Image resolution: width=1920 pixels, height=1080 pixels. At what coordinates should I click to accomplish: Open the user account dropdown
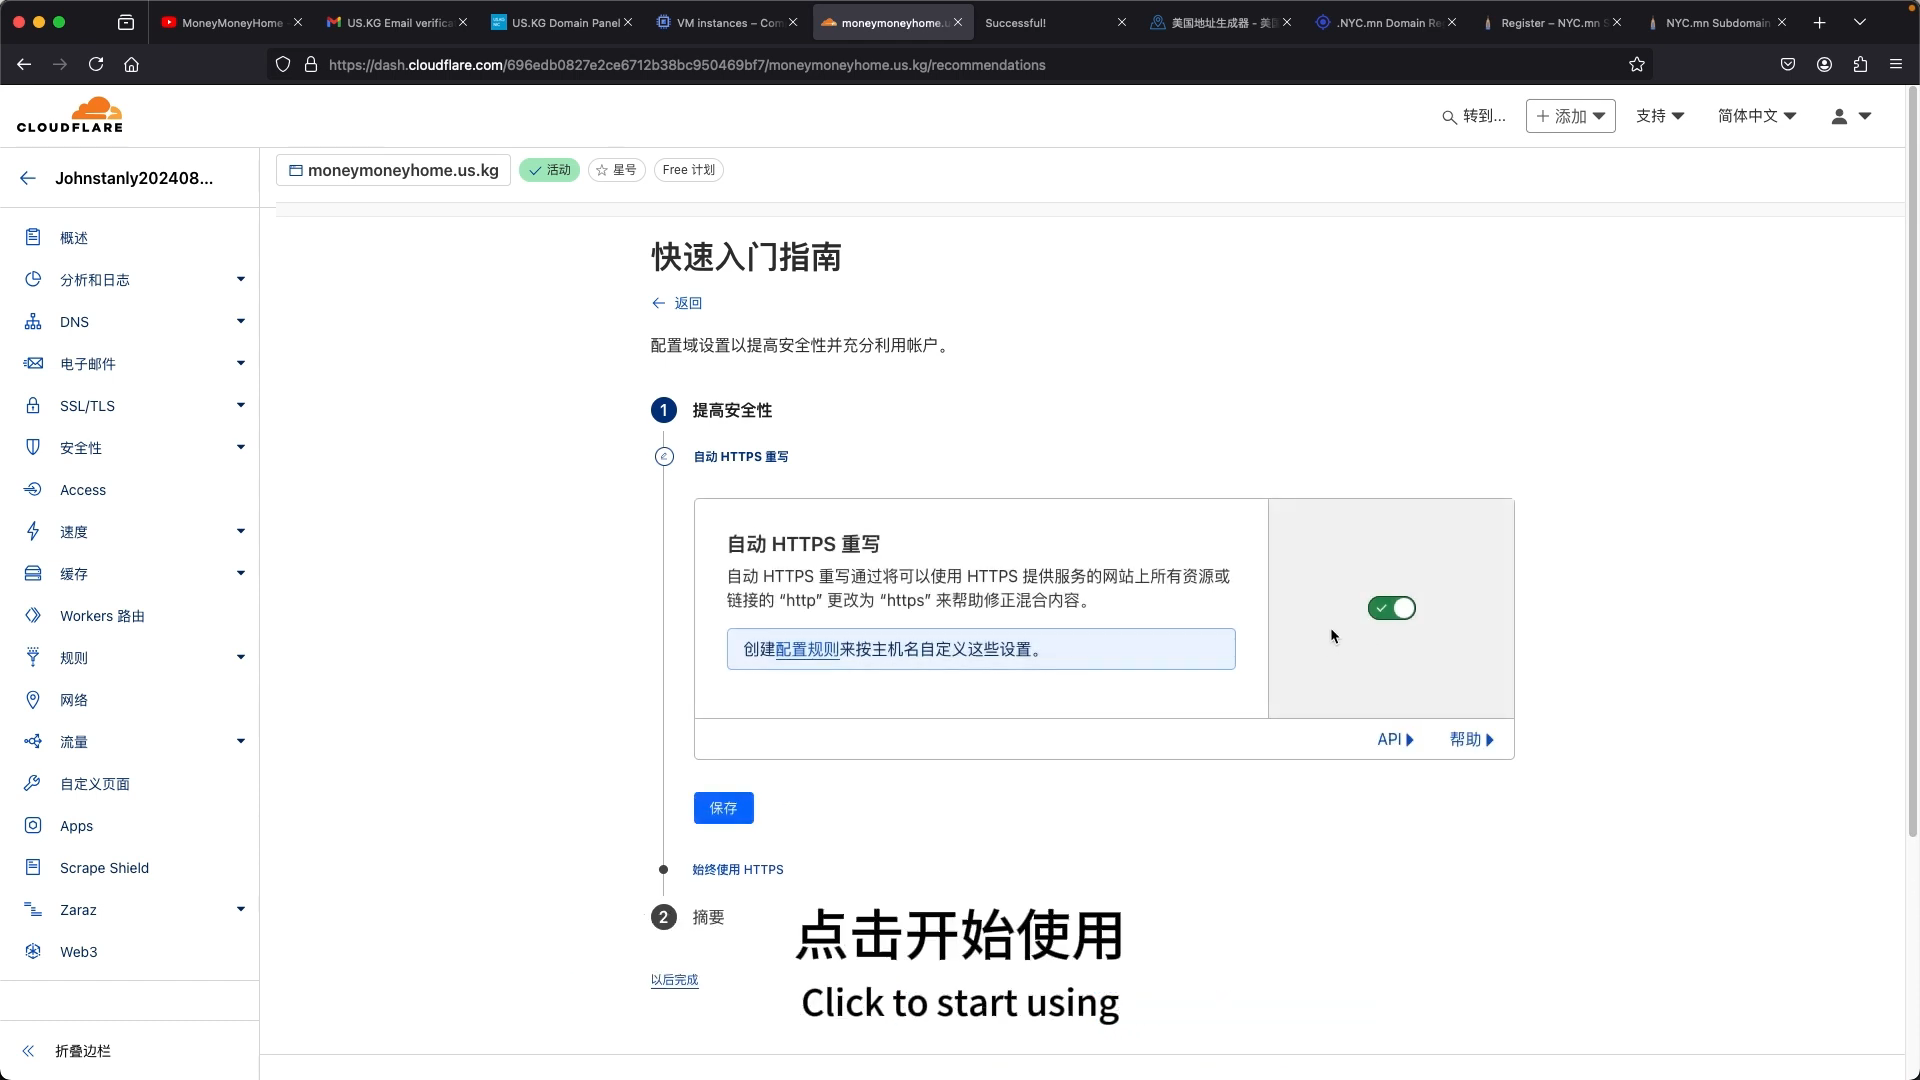[x=1851, y=116]
